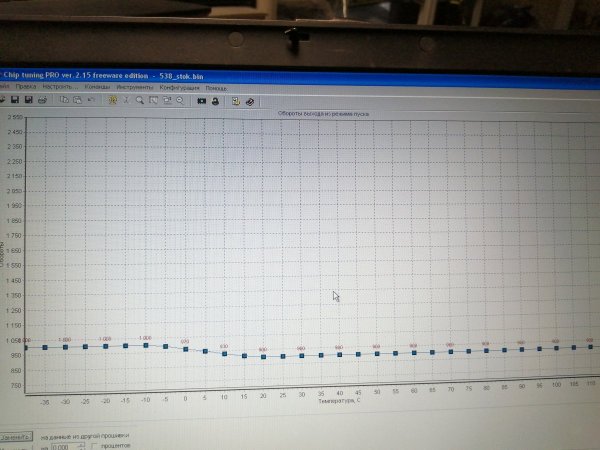This screenshot has width=600, height=450.
Task: Open the "Помощь" menu
Action: (x=216, y=87)
